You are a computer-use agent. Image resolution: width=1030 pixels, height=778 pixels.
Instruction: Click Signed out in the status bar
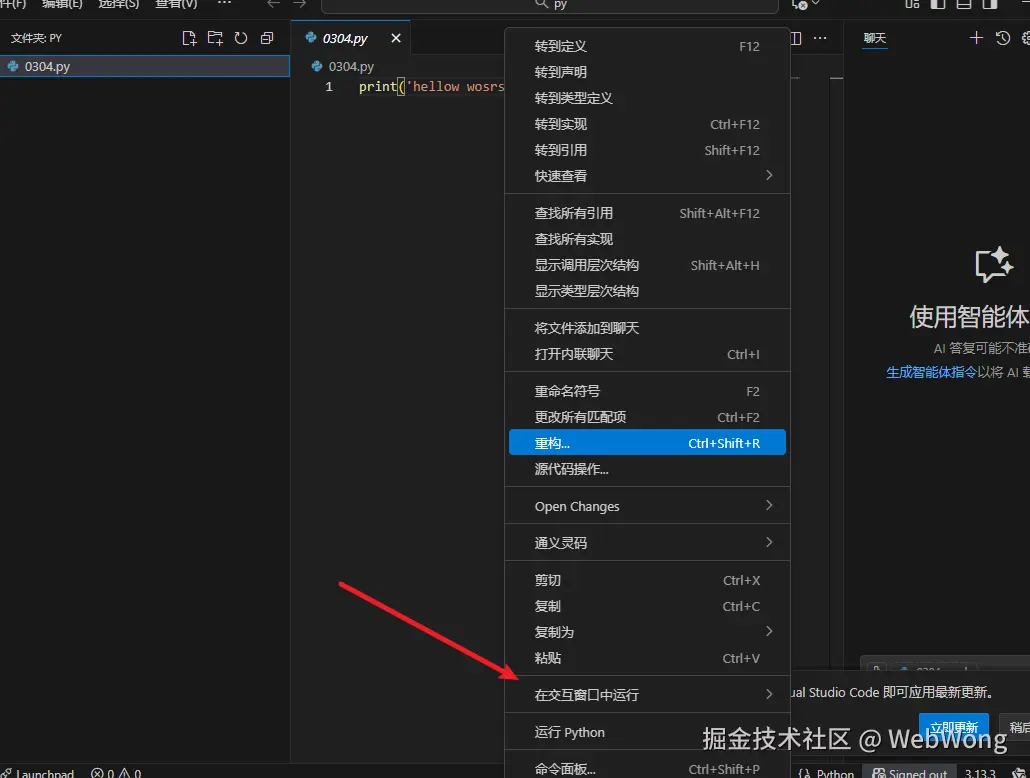pos(910,773)
